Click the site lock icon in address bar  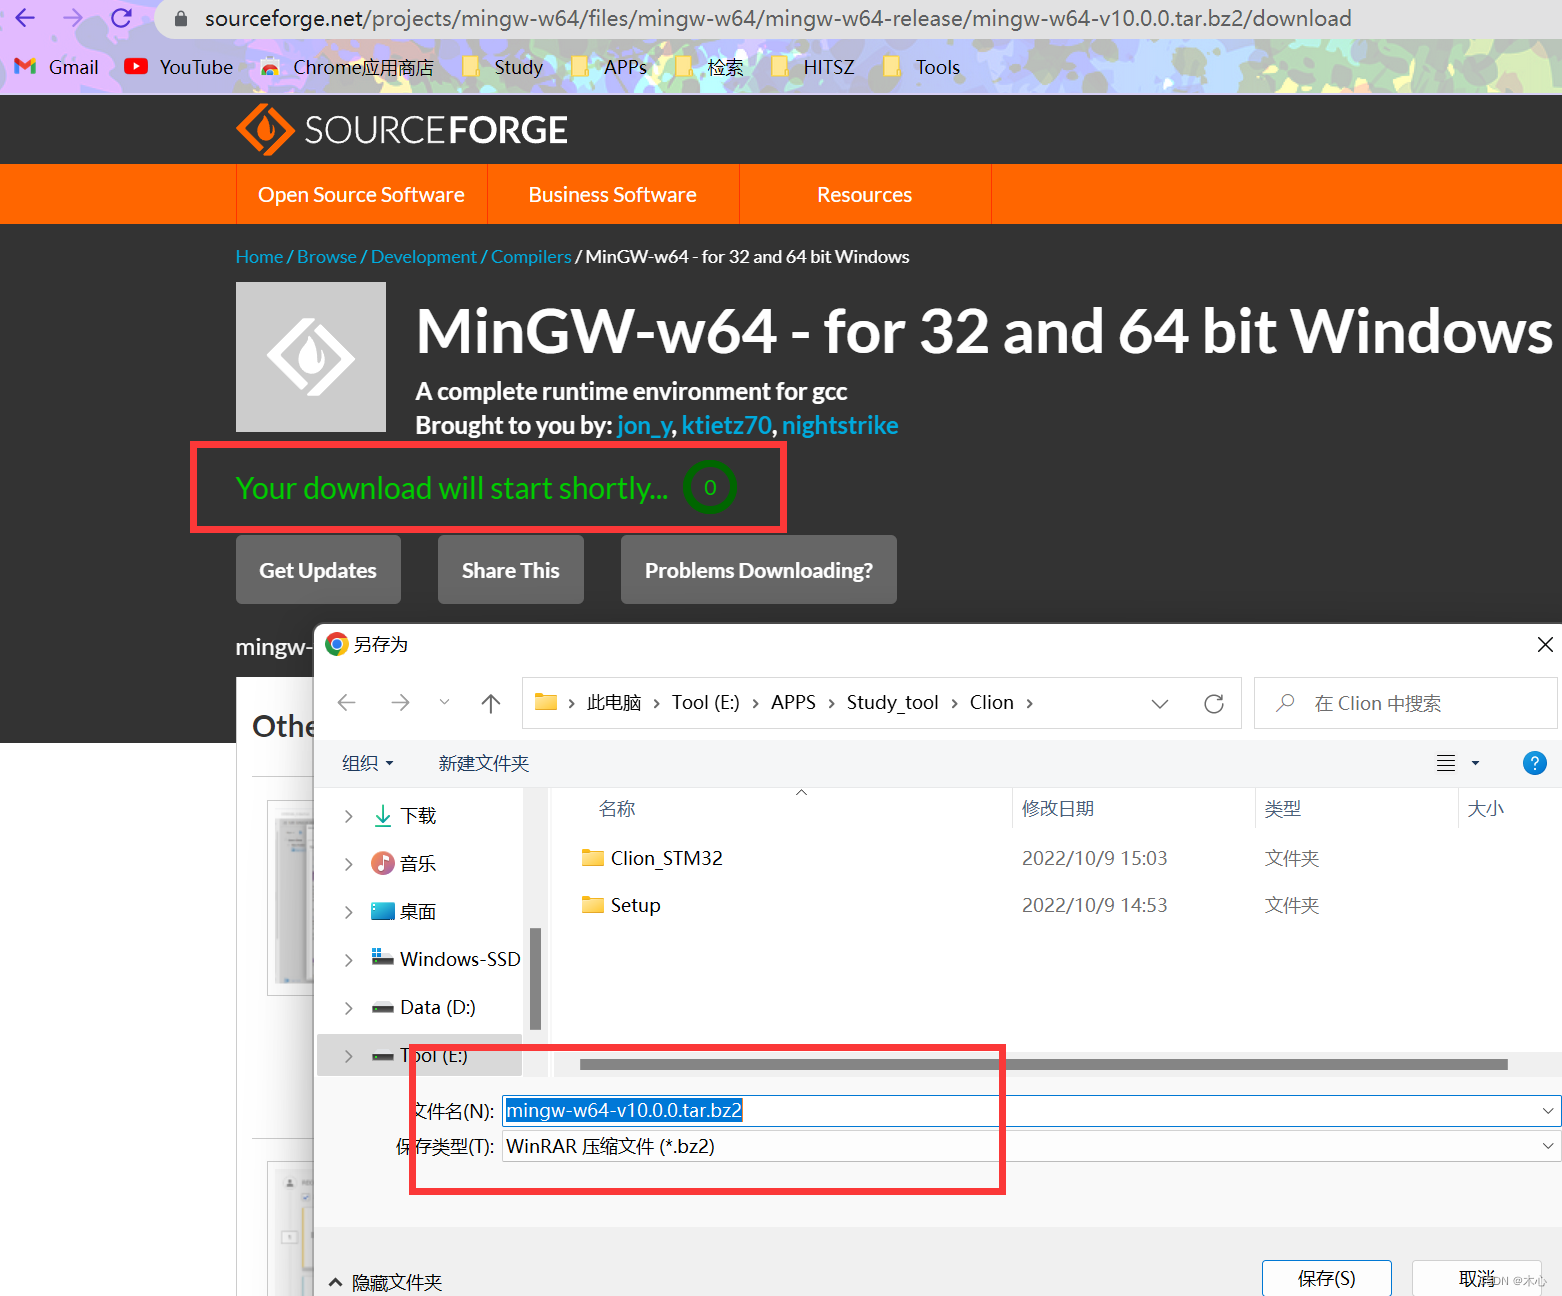[181, 18]
